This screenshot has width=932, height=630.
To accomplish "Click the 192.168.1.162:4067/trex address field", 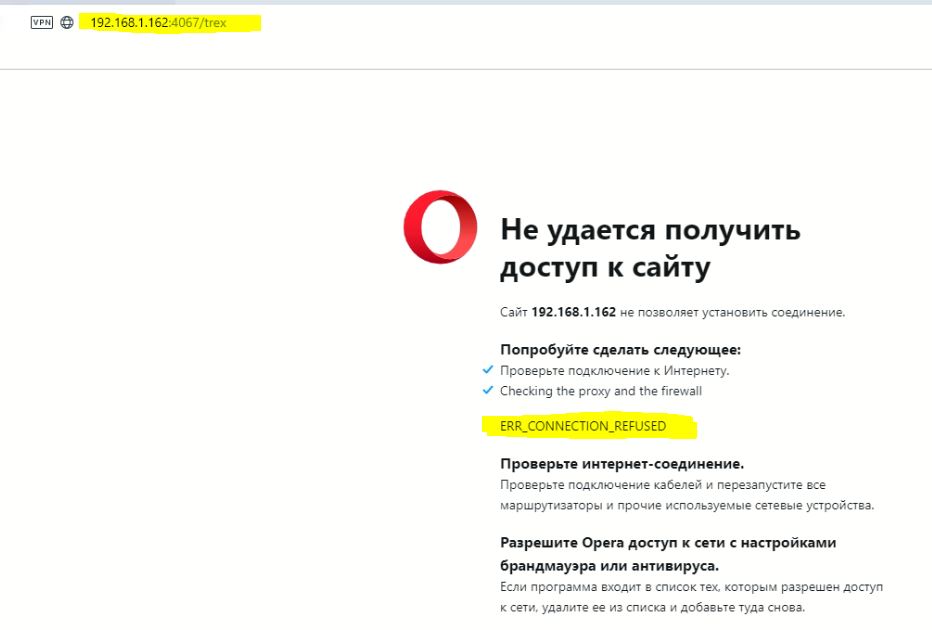I will tap(158, 23).
